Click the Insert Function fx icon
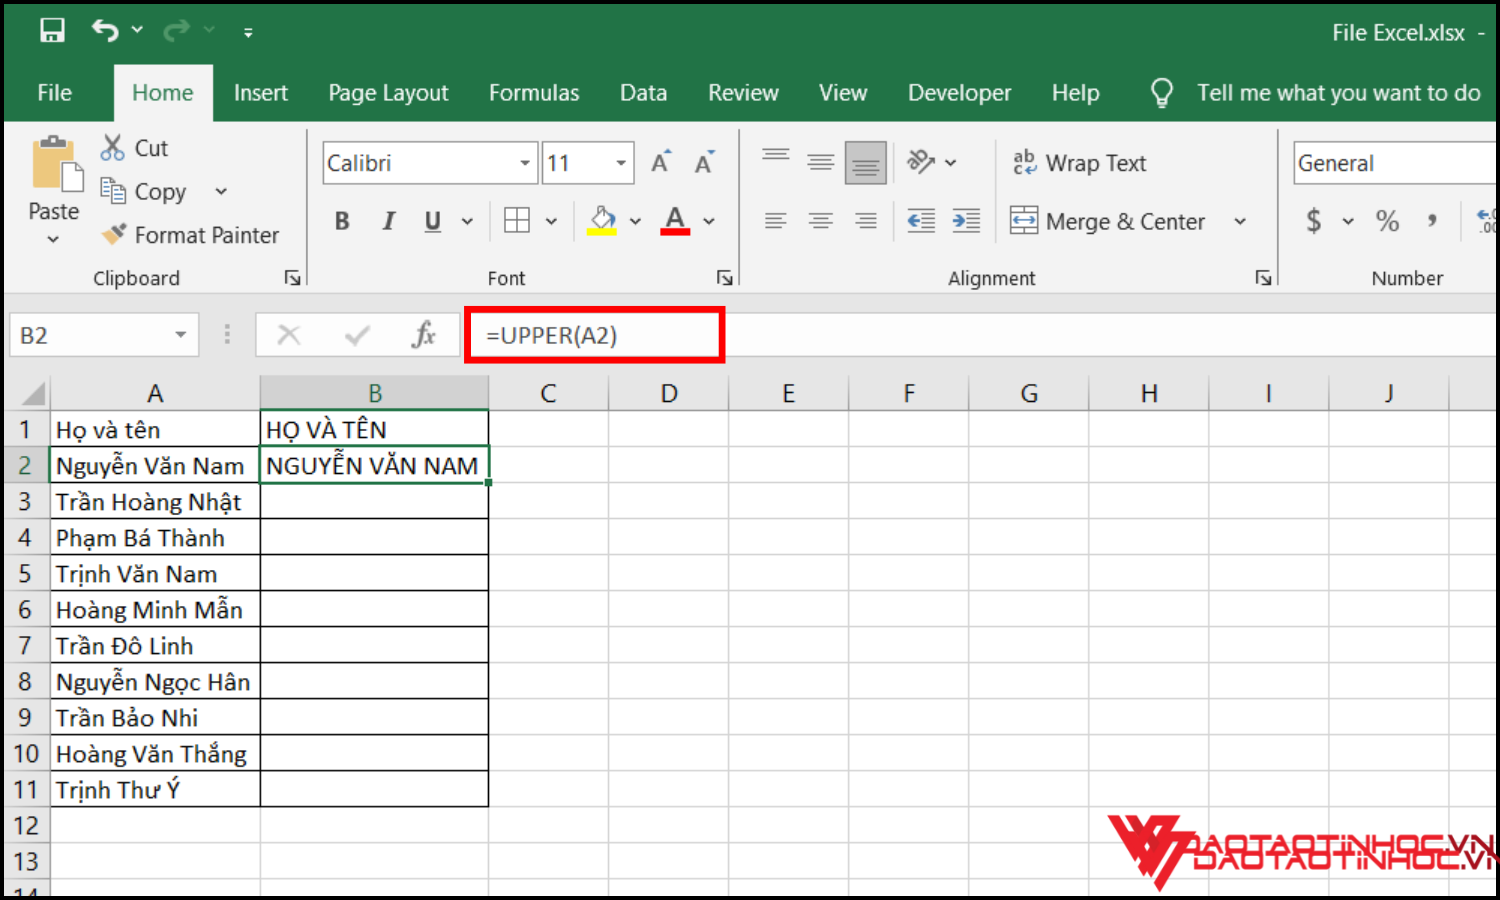This screenshot has height=900, width=1500. [424, 335]
